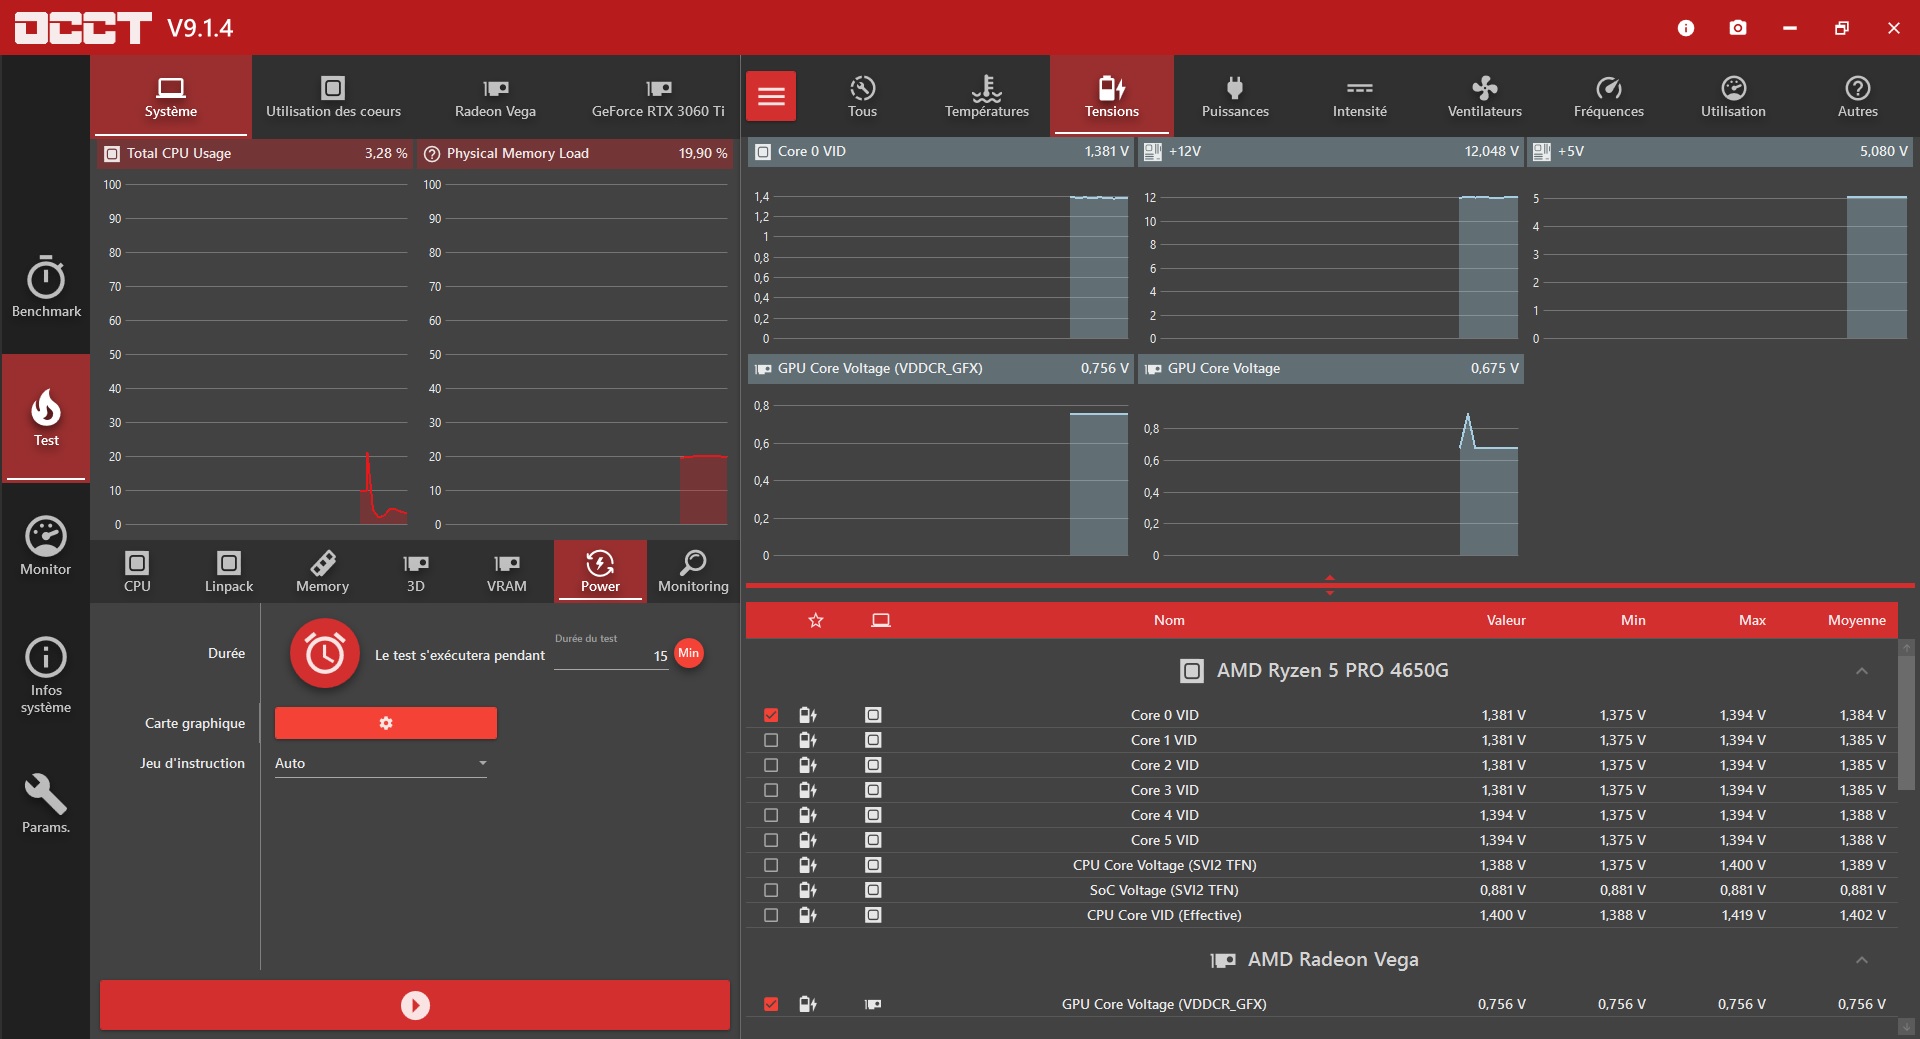
Task: Click the Durée du test input field
Action: [x=609, y=656]
